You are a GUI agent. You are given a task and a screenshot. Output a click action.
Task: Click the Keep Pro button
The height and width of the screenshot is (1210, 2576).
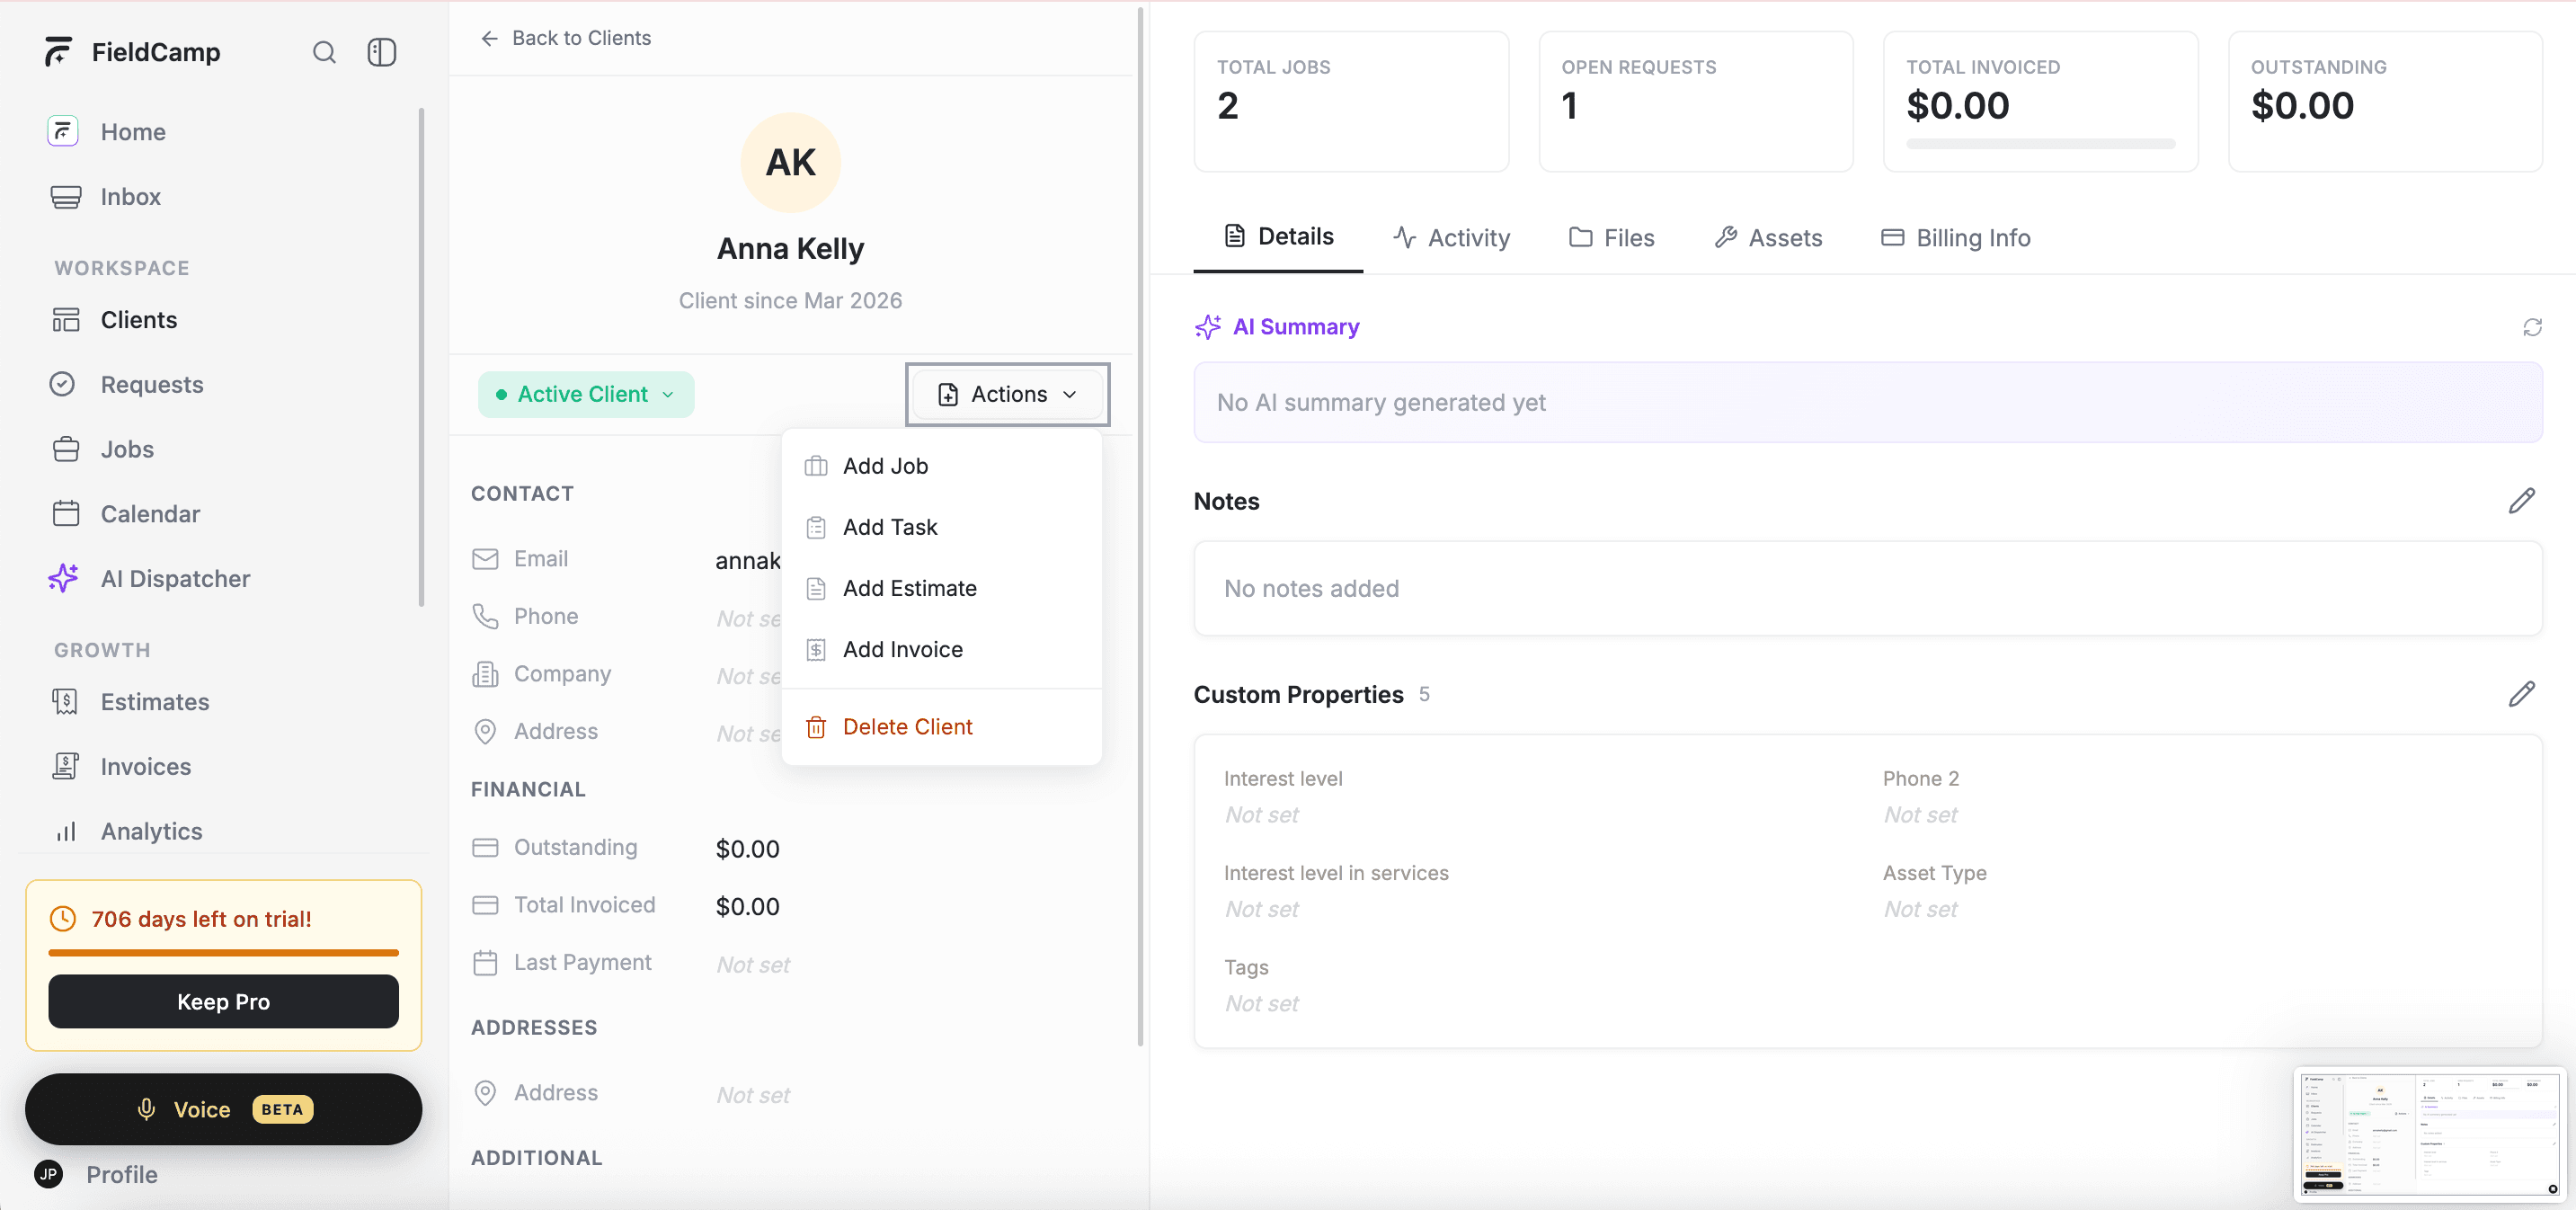[x=223, y=1001]
